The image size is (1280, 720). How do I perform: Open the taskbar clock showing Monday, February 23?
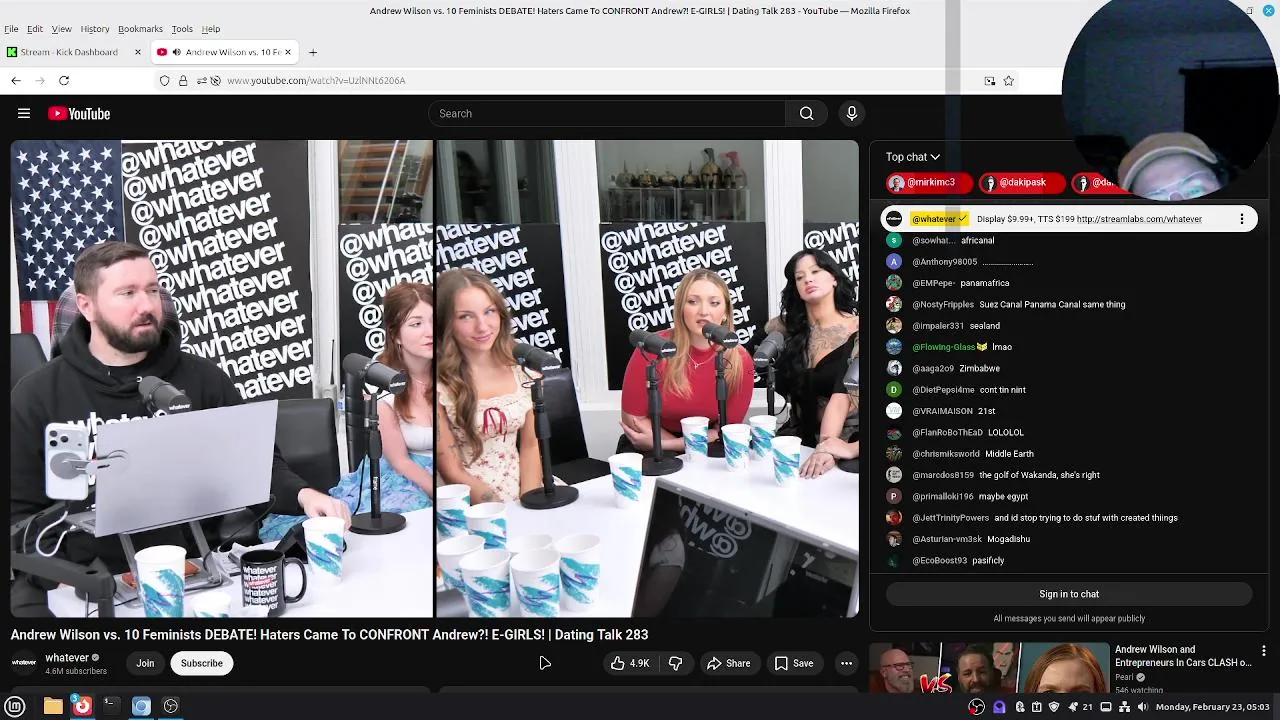[x=1212, y=707]
